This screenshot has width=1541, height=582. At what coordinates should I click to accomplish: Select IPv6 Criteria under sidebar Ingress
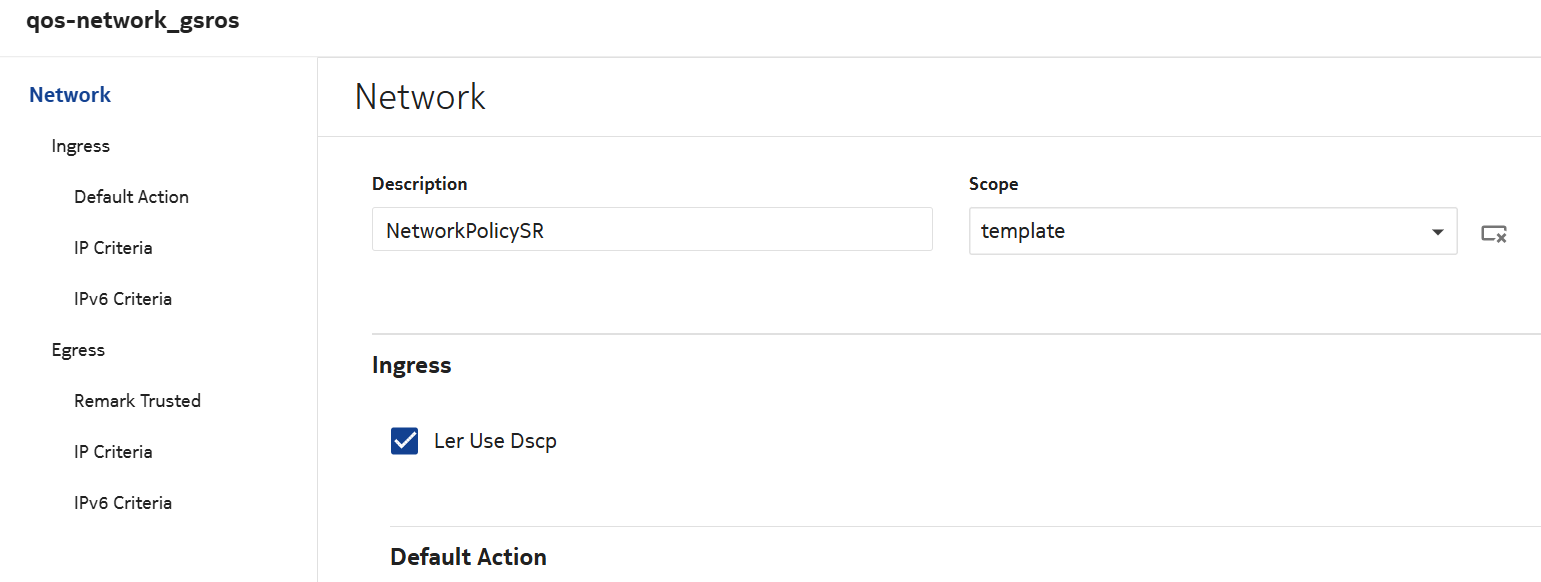[123, 299]
